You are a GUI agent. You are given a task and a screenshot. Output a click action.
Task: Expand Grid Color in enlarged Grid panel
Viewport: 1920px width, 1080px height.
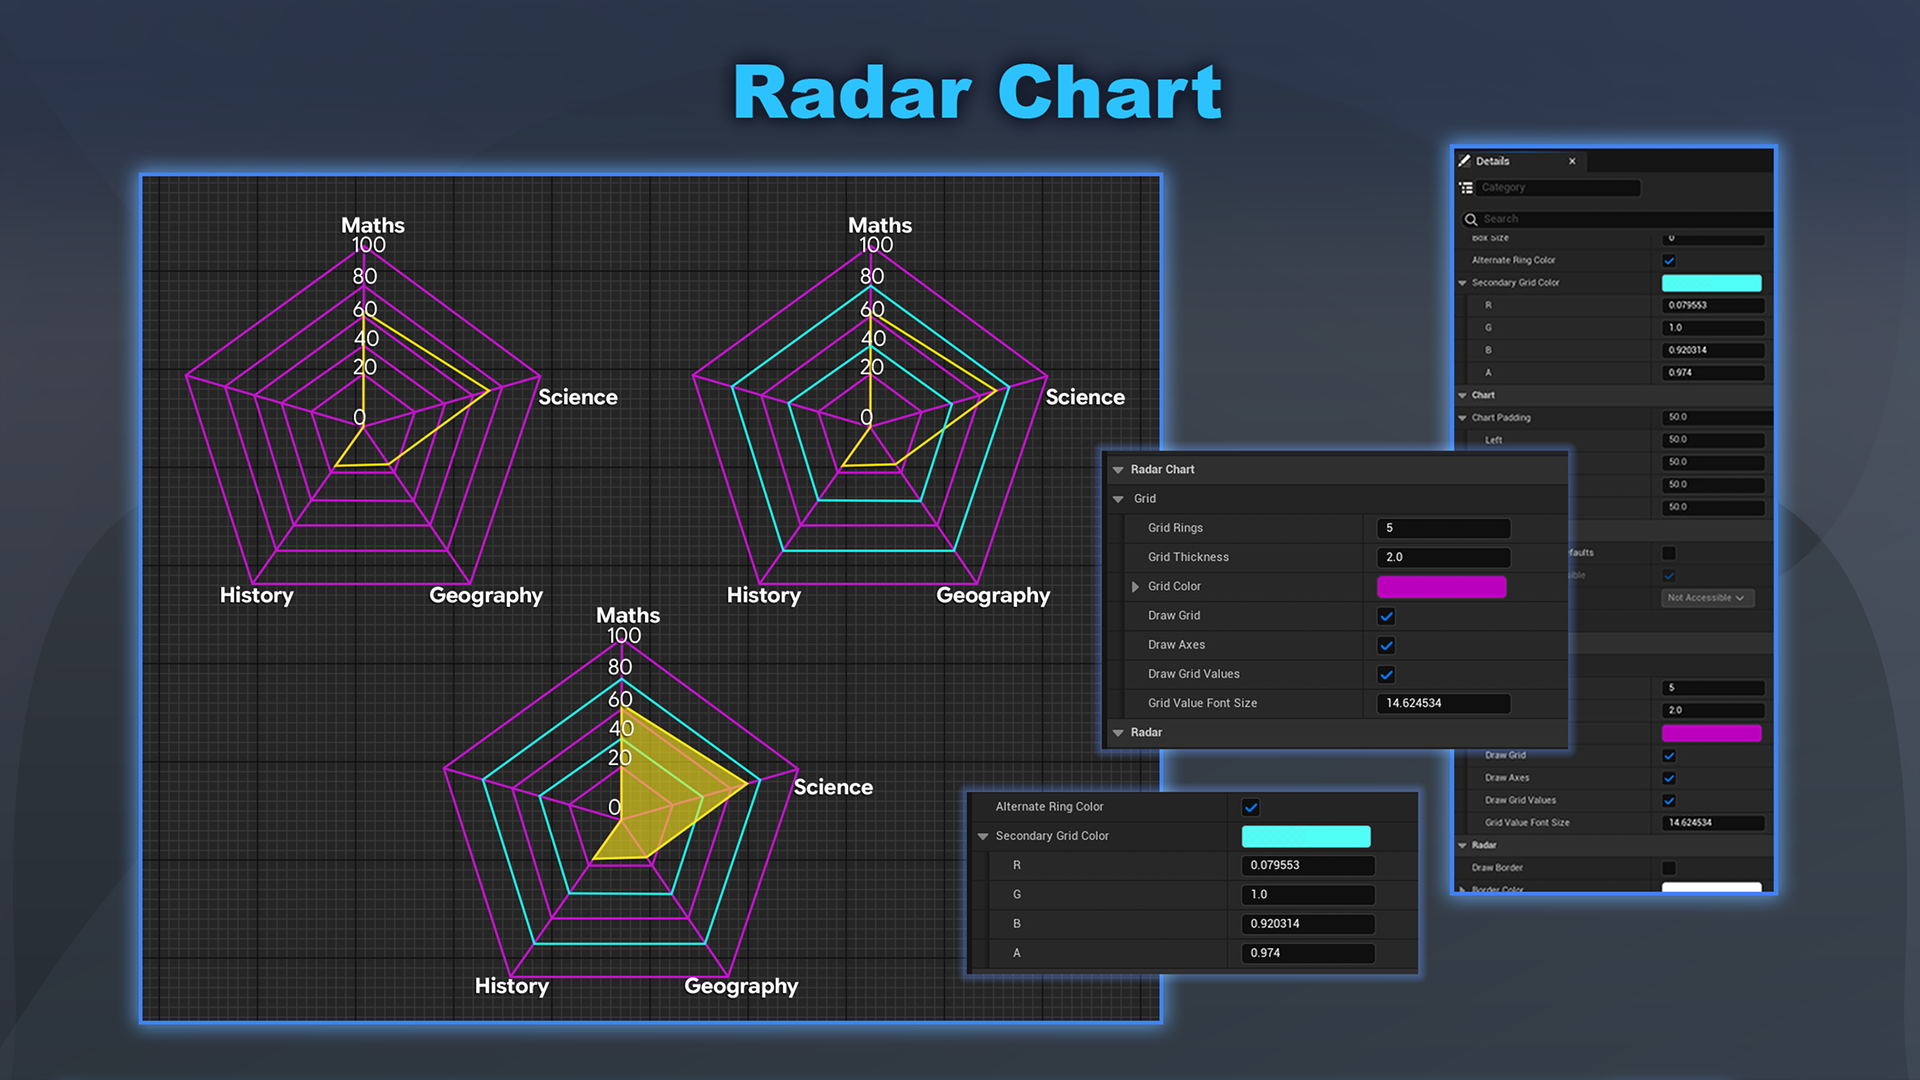tap(1135, 587)
